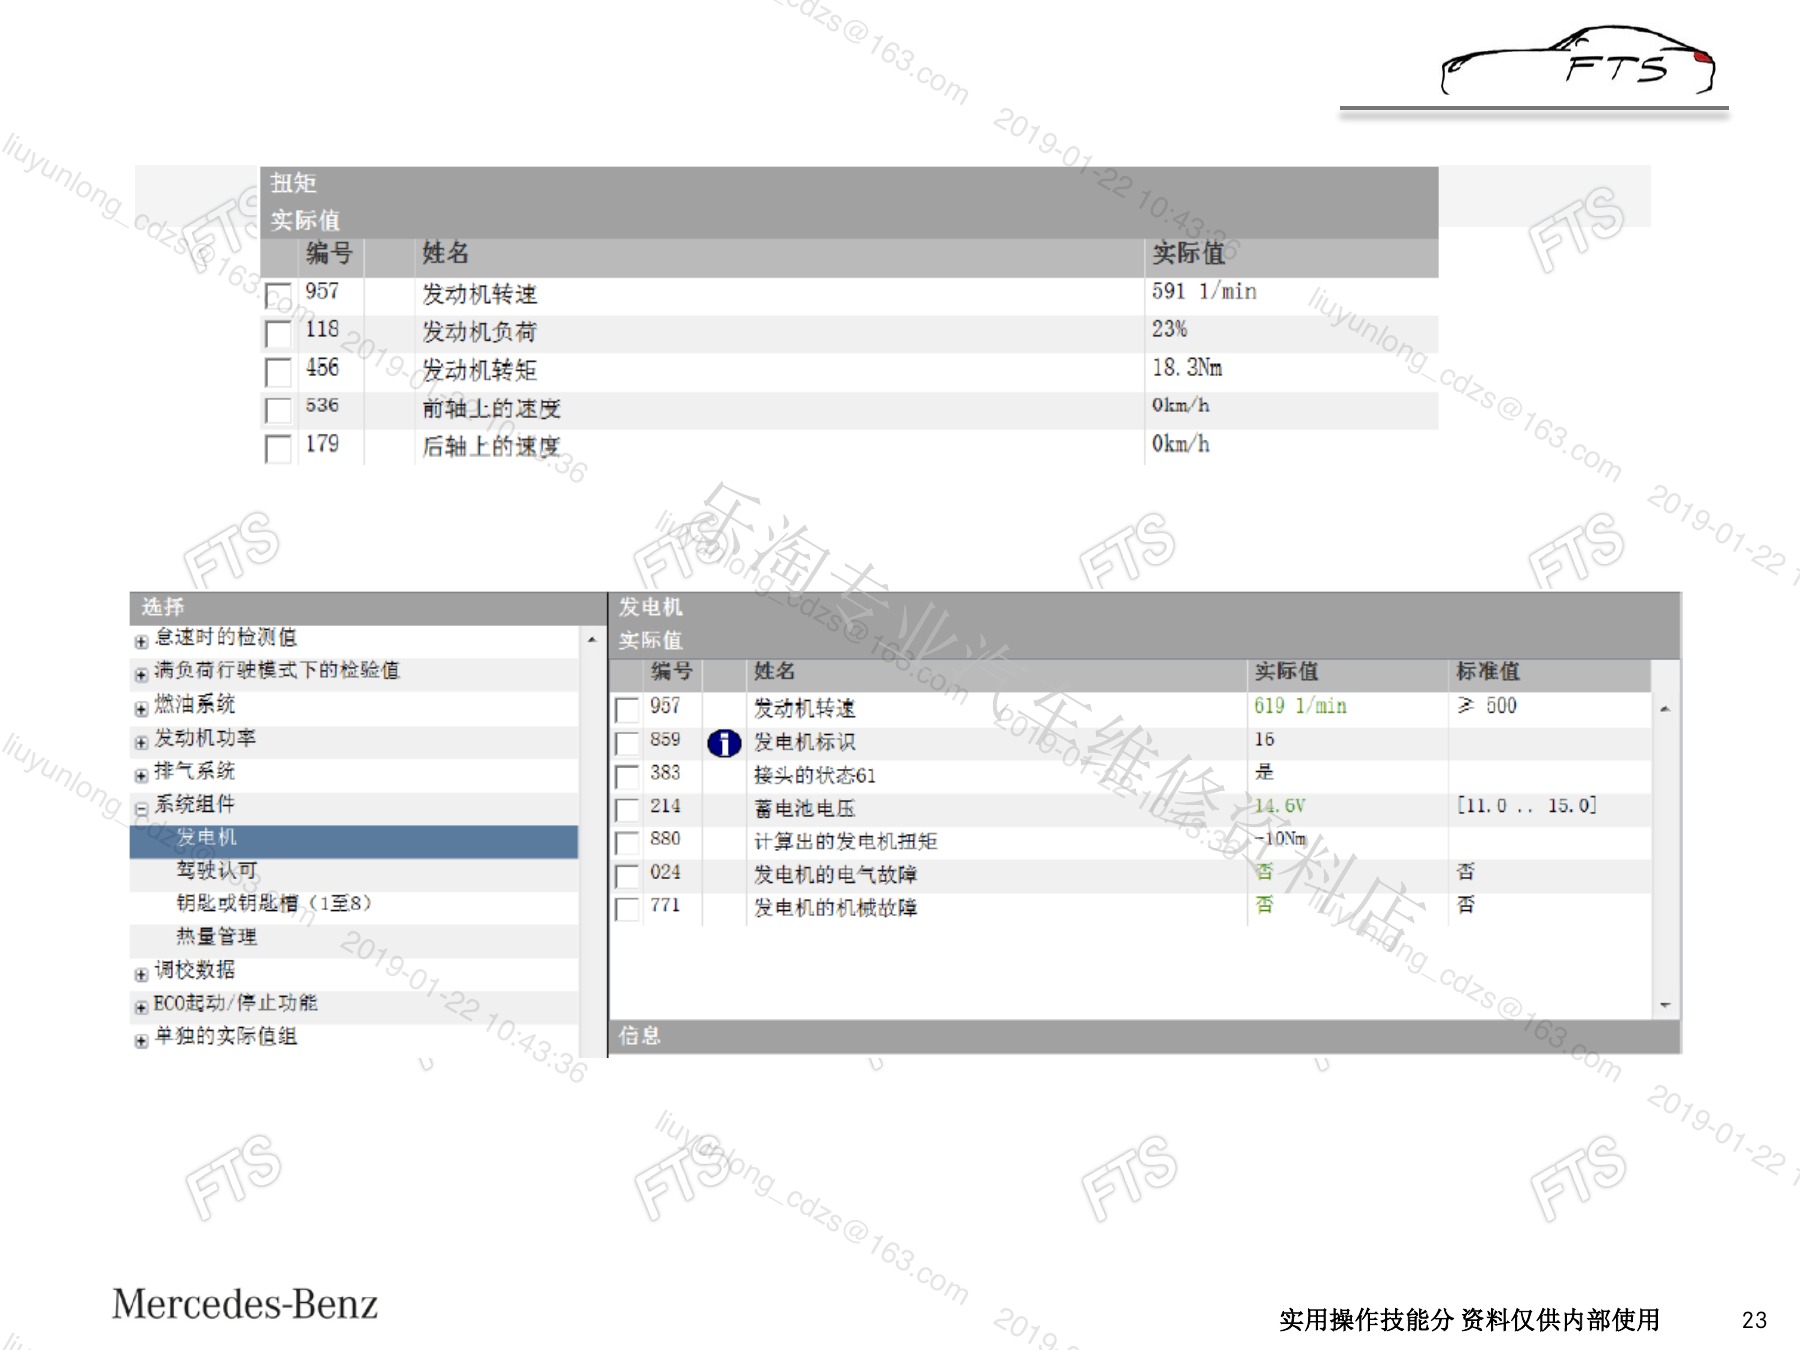Click the down arrow of 发电机 table scrollbar
This screenshot has height=1350, width=1800.
pos(1665,1005)
